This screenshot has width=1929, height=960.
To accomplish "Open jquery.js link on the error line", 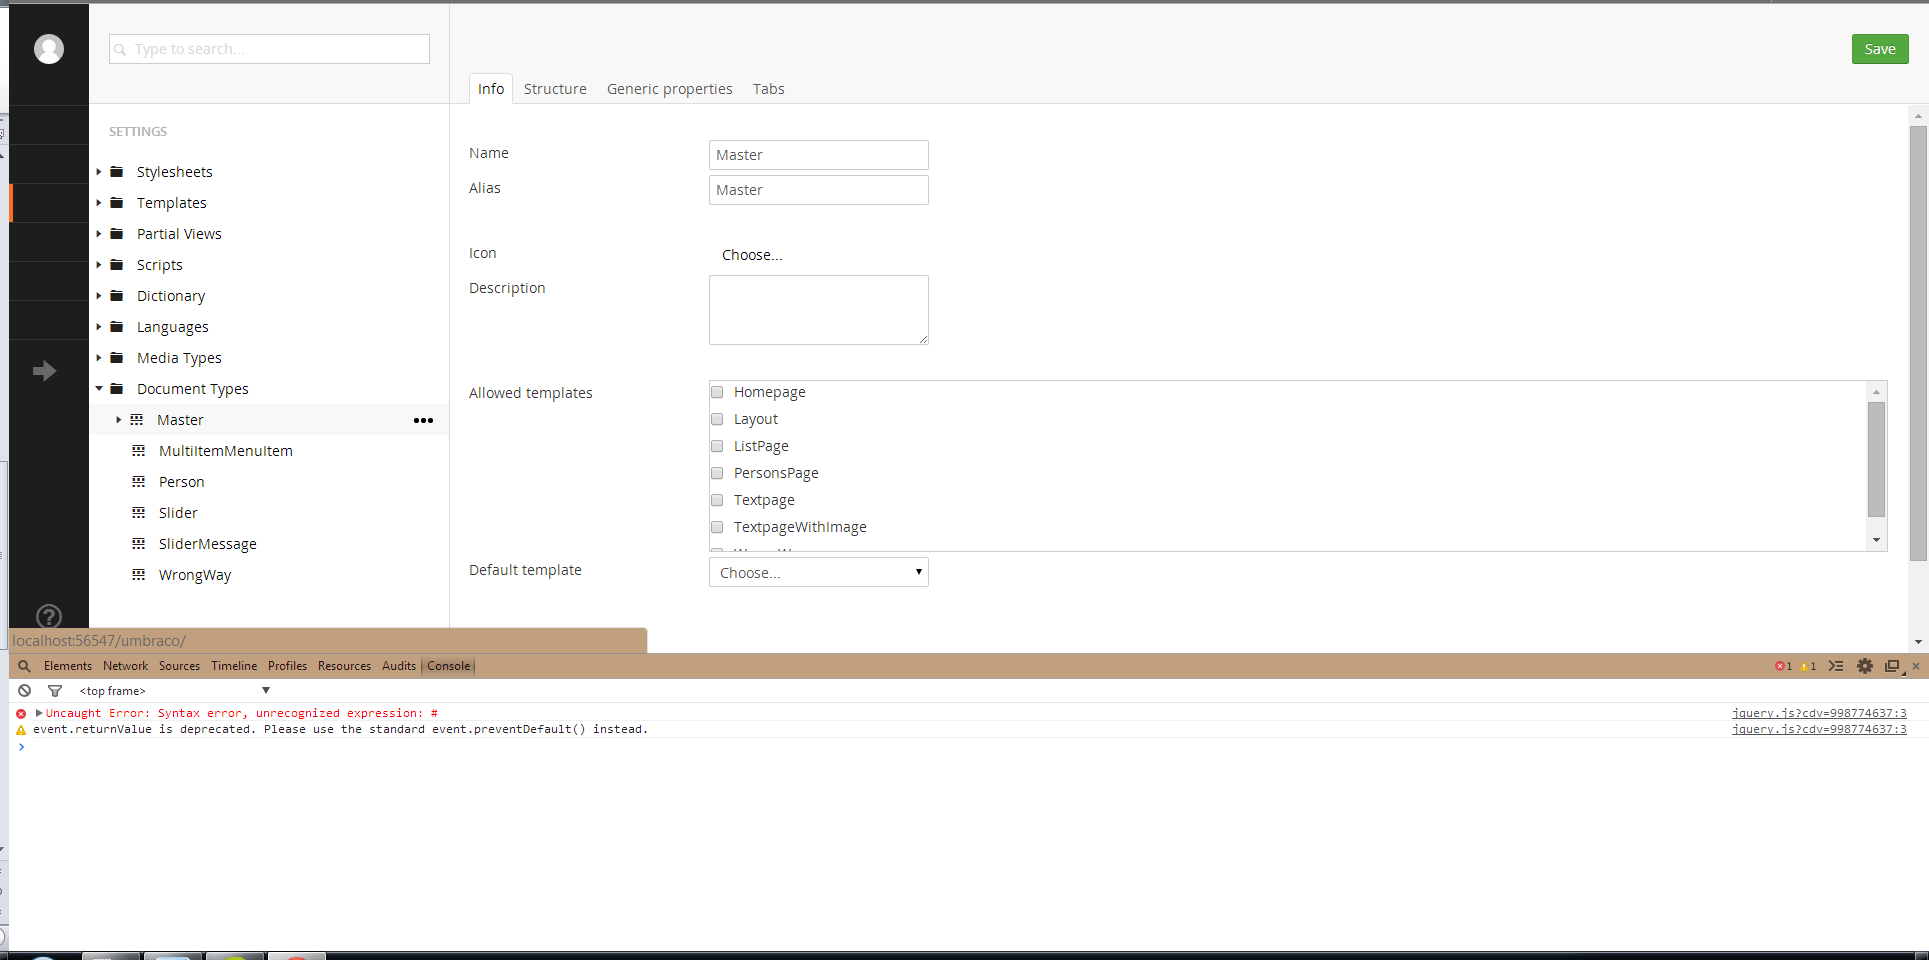I will coord(1819,713).
